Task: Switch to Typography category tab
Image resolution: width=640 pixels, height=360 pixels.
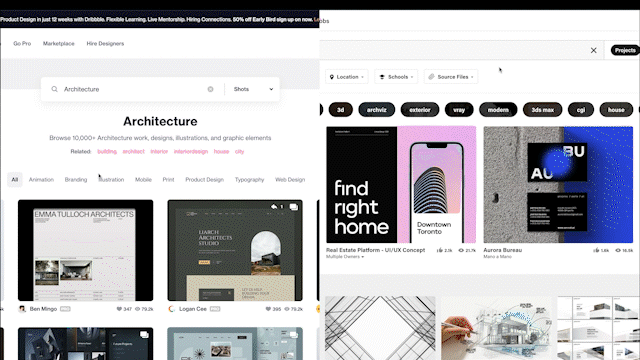Action: point(249,180)
